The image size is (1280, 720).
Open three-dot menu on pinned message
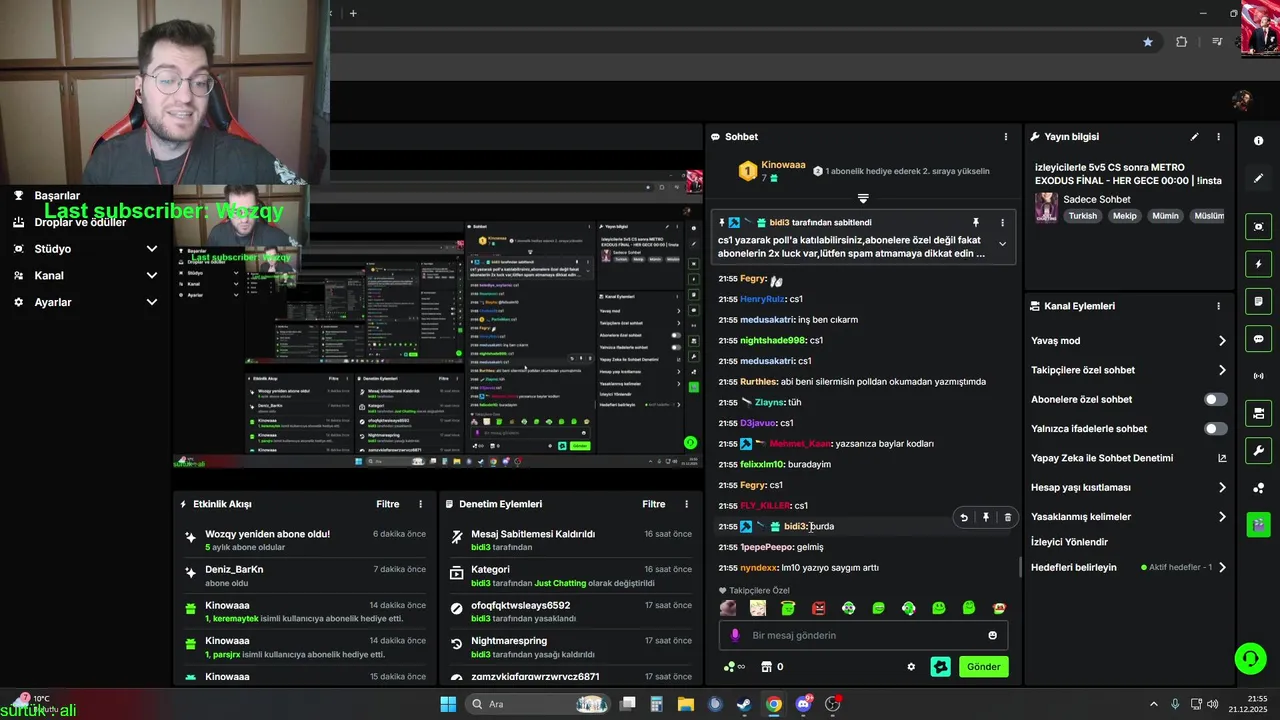[x=1002, y=222]
